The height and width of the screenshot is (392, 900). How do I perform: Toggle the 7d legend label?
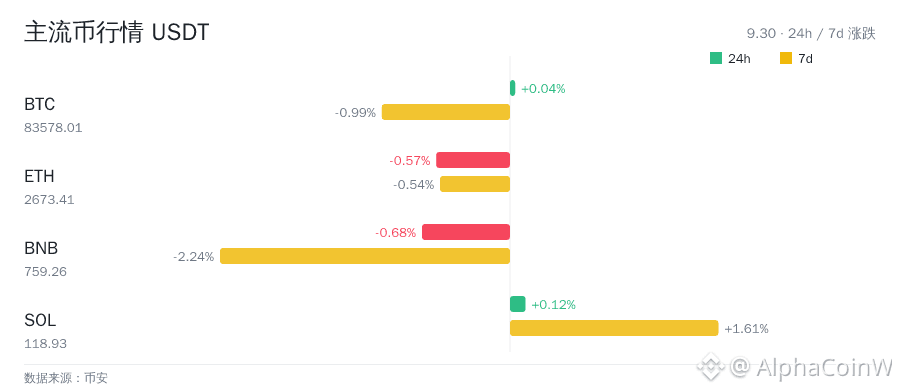[x=805, y=59]
